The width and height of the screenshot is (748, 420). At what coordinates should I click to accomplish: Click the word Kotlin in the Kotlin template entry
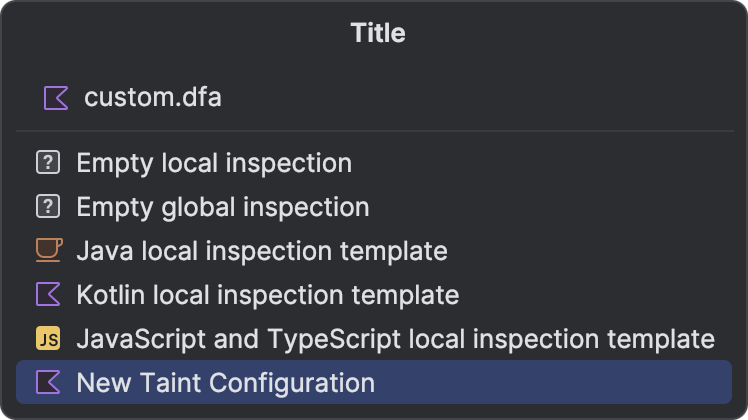tap(111, 294)
